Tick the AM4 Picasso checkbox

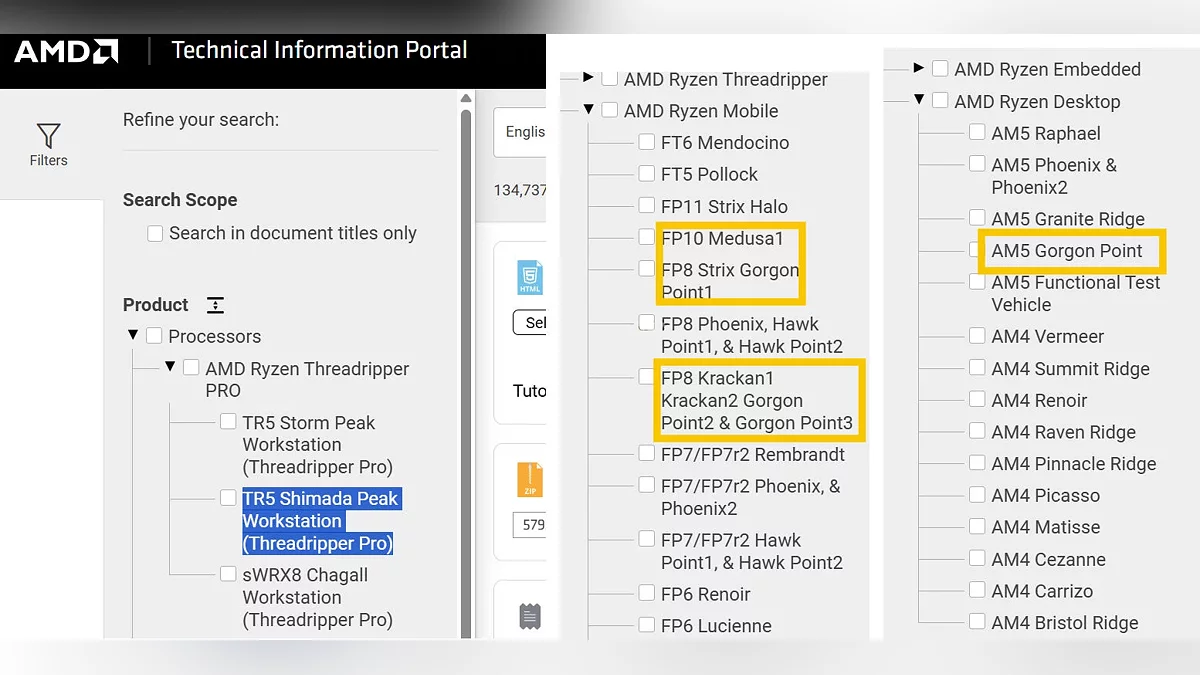[x=977, y=495]
